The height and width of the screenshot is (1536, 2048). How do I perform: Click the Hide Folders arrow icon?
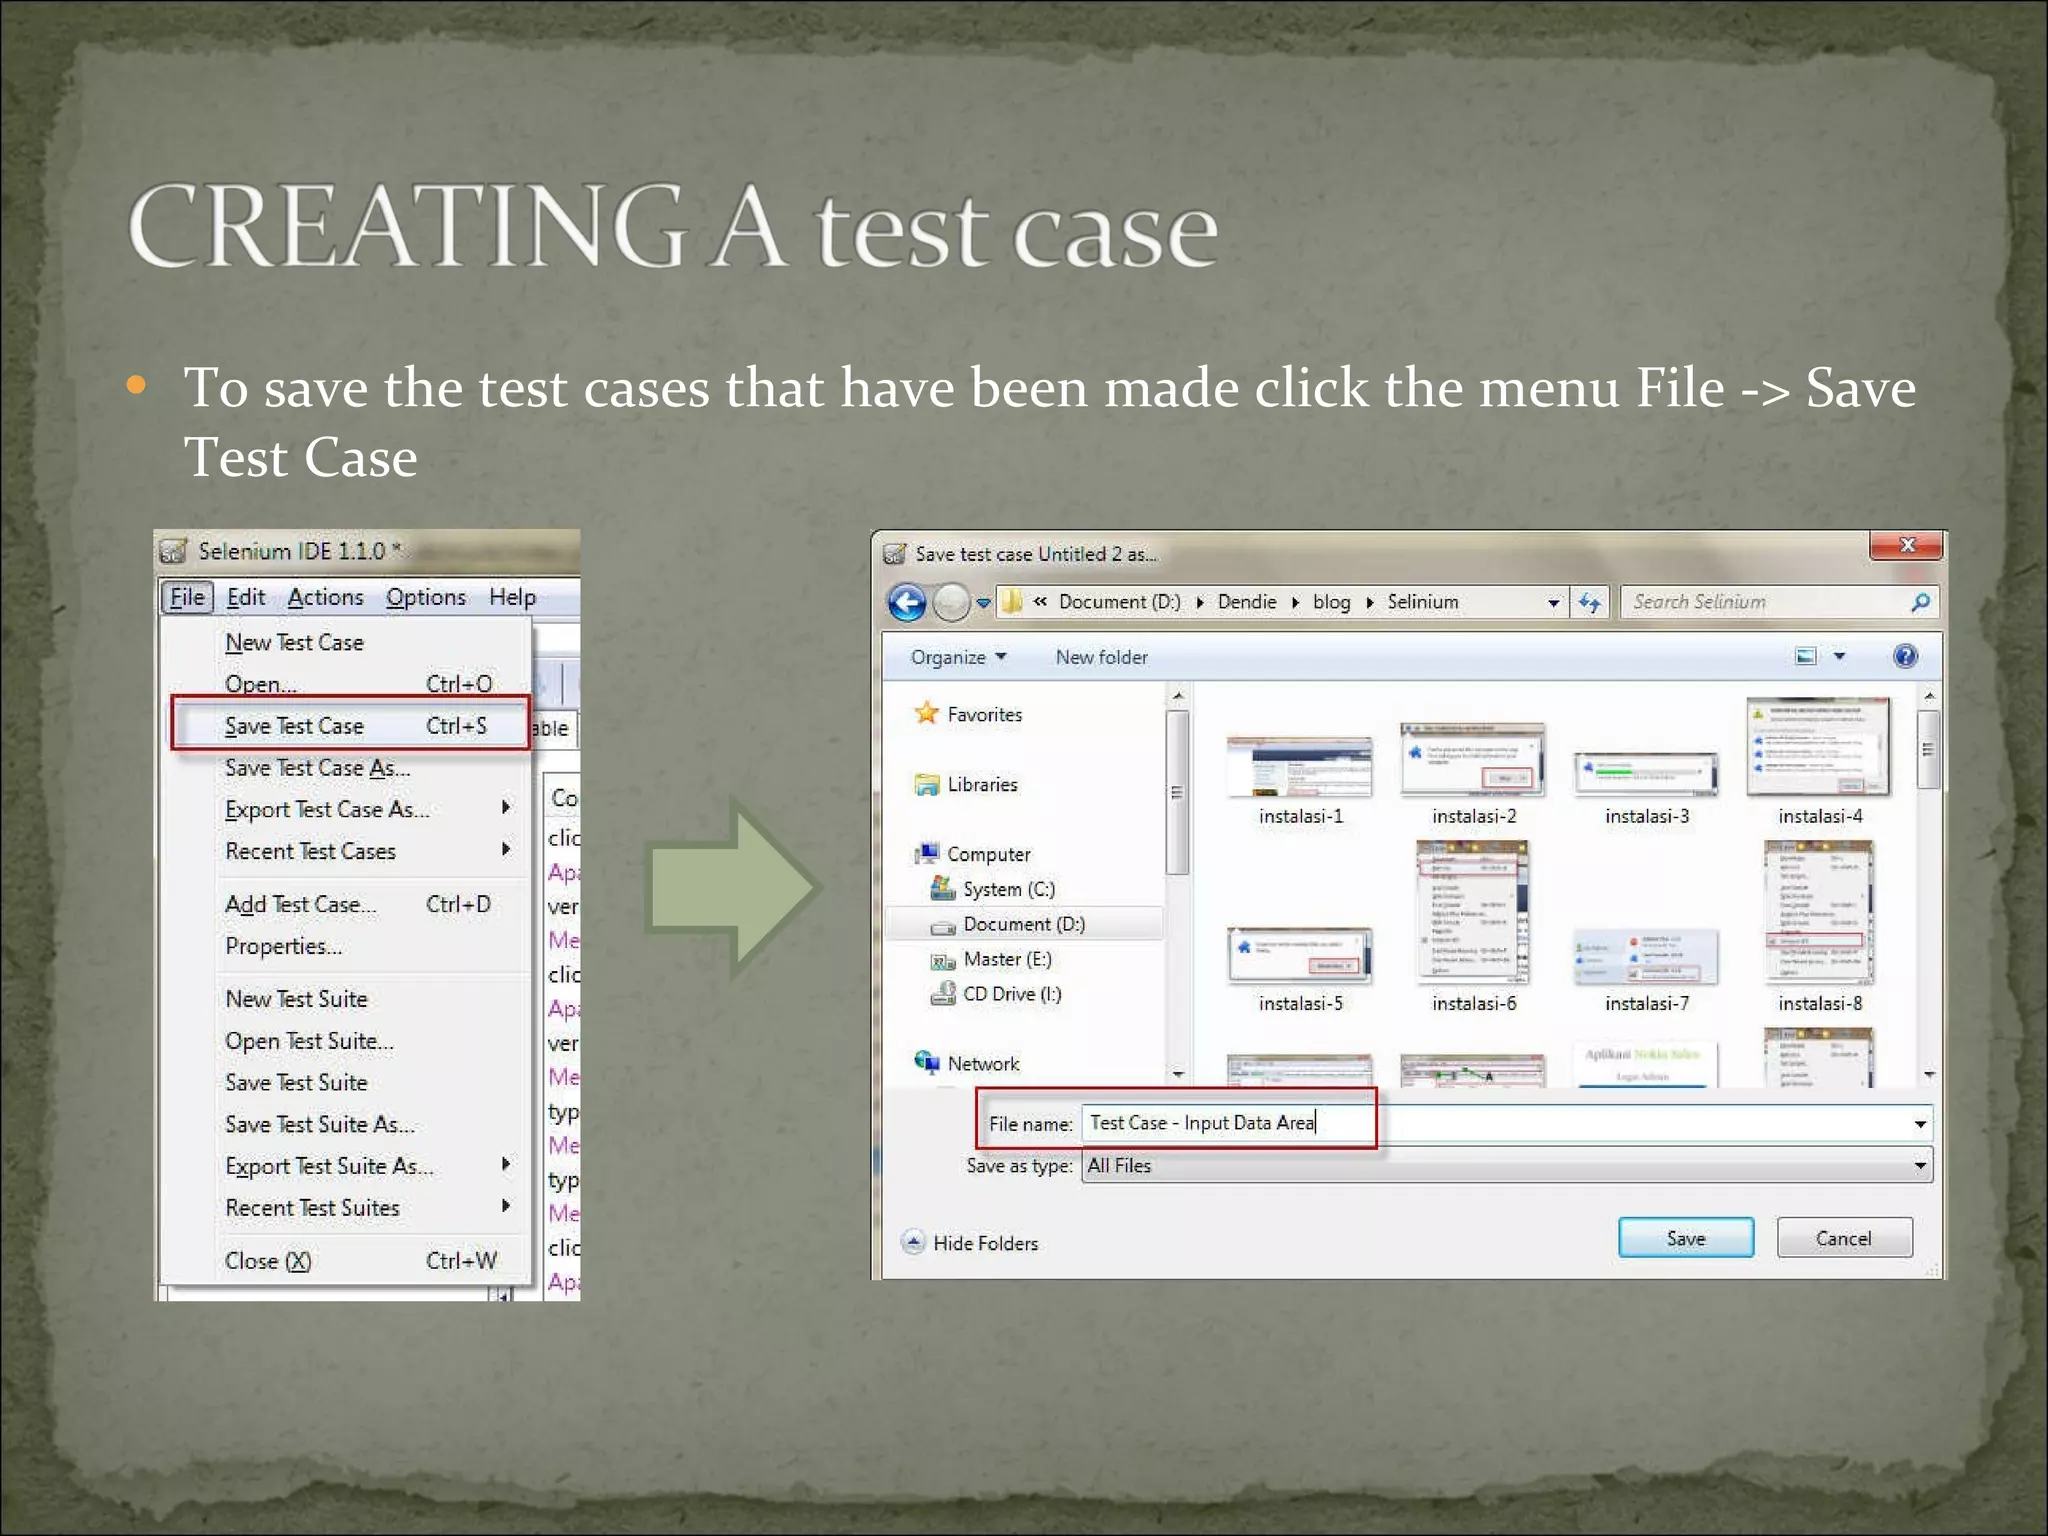(912, 1242)
